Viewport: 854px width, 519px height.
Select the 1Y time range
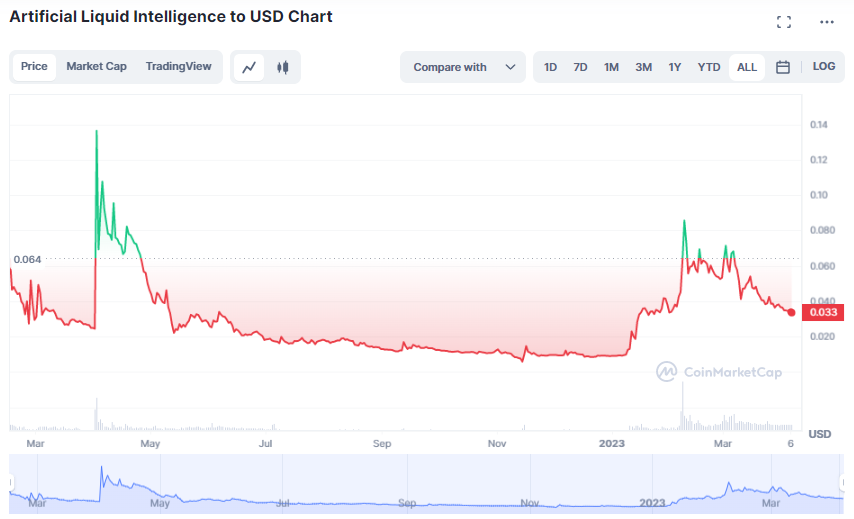click(x=675, y=67)
